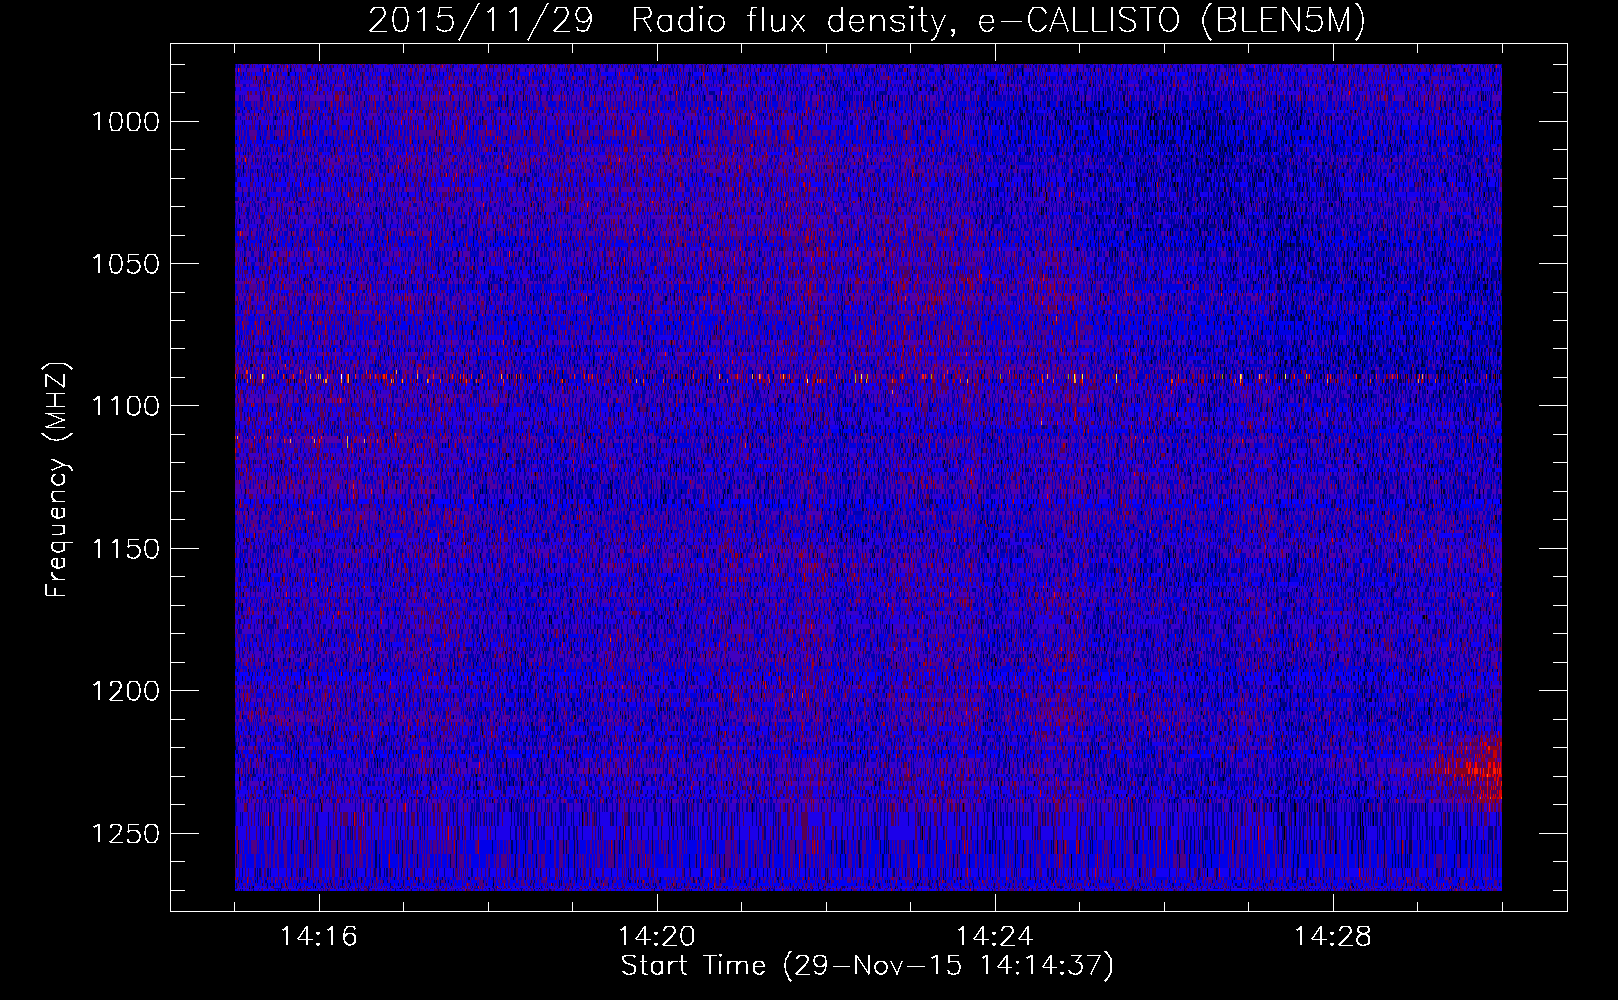Click the 14:20 time tick label
This screenshot has height=1000, width=1618.
(x=657, y=937)
